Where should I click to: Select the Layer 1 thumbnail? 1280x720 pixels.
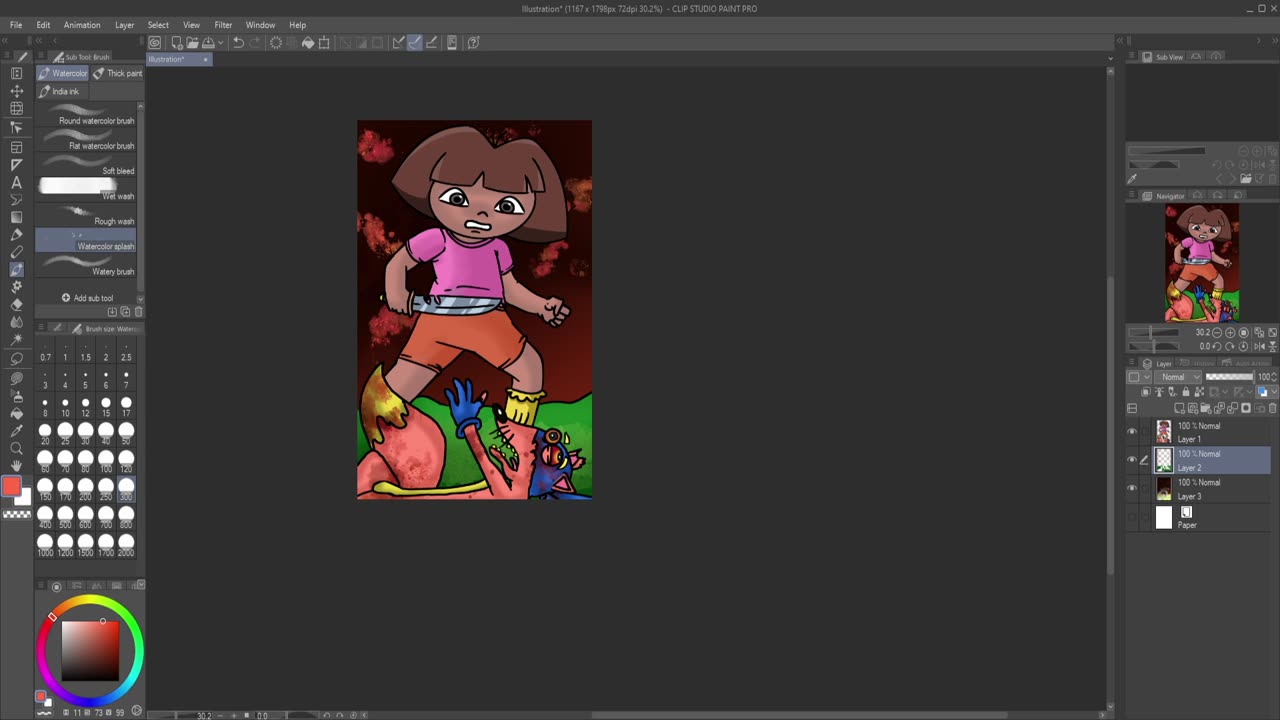(1164, 432)
